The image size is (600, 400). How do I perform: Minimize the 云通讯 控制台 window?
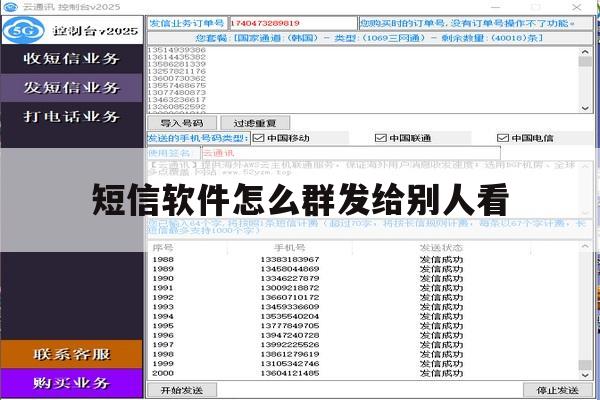(x=496, y=7)
